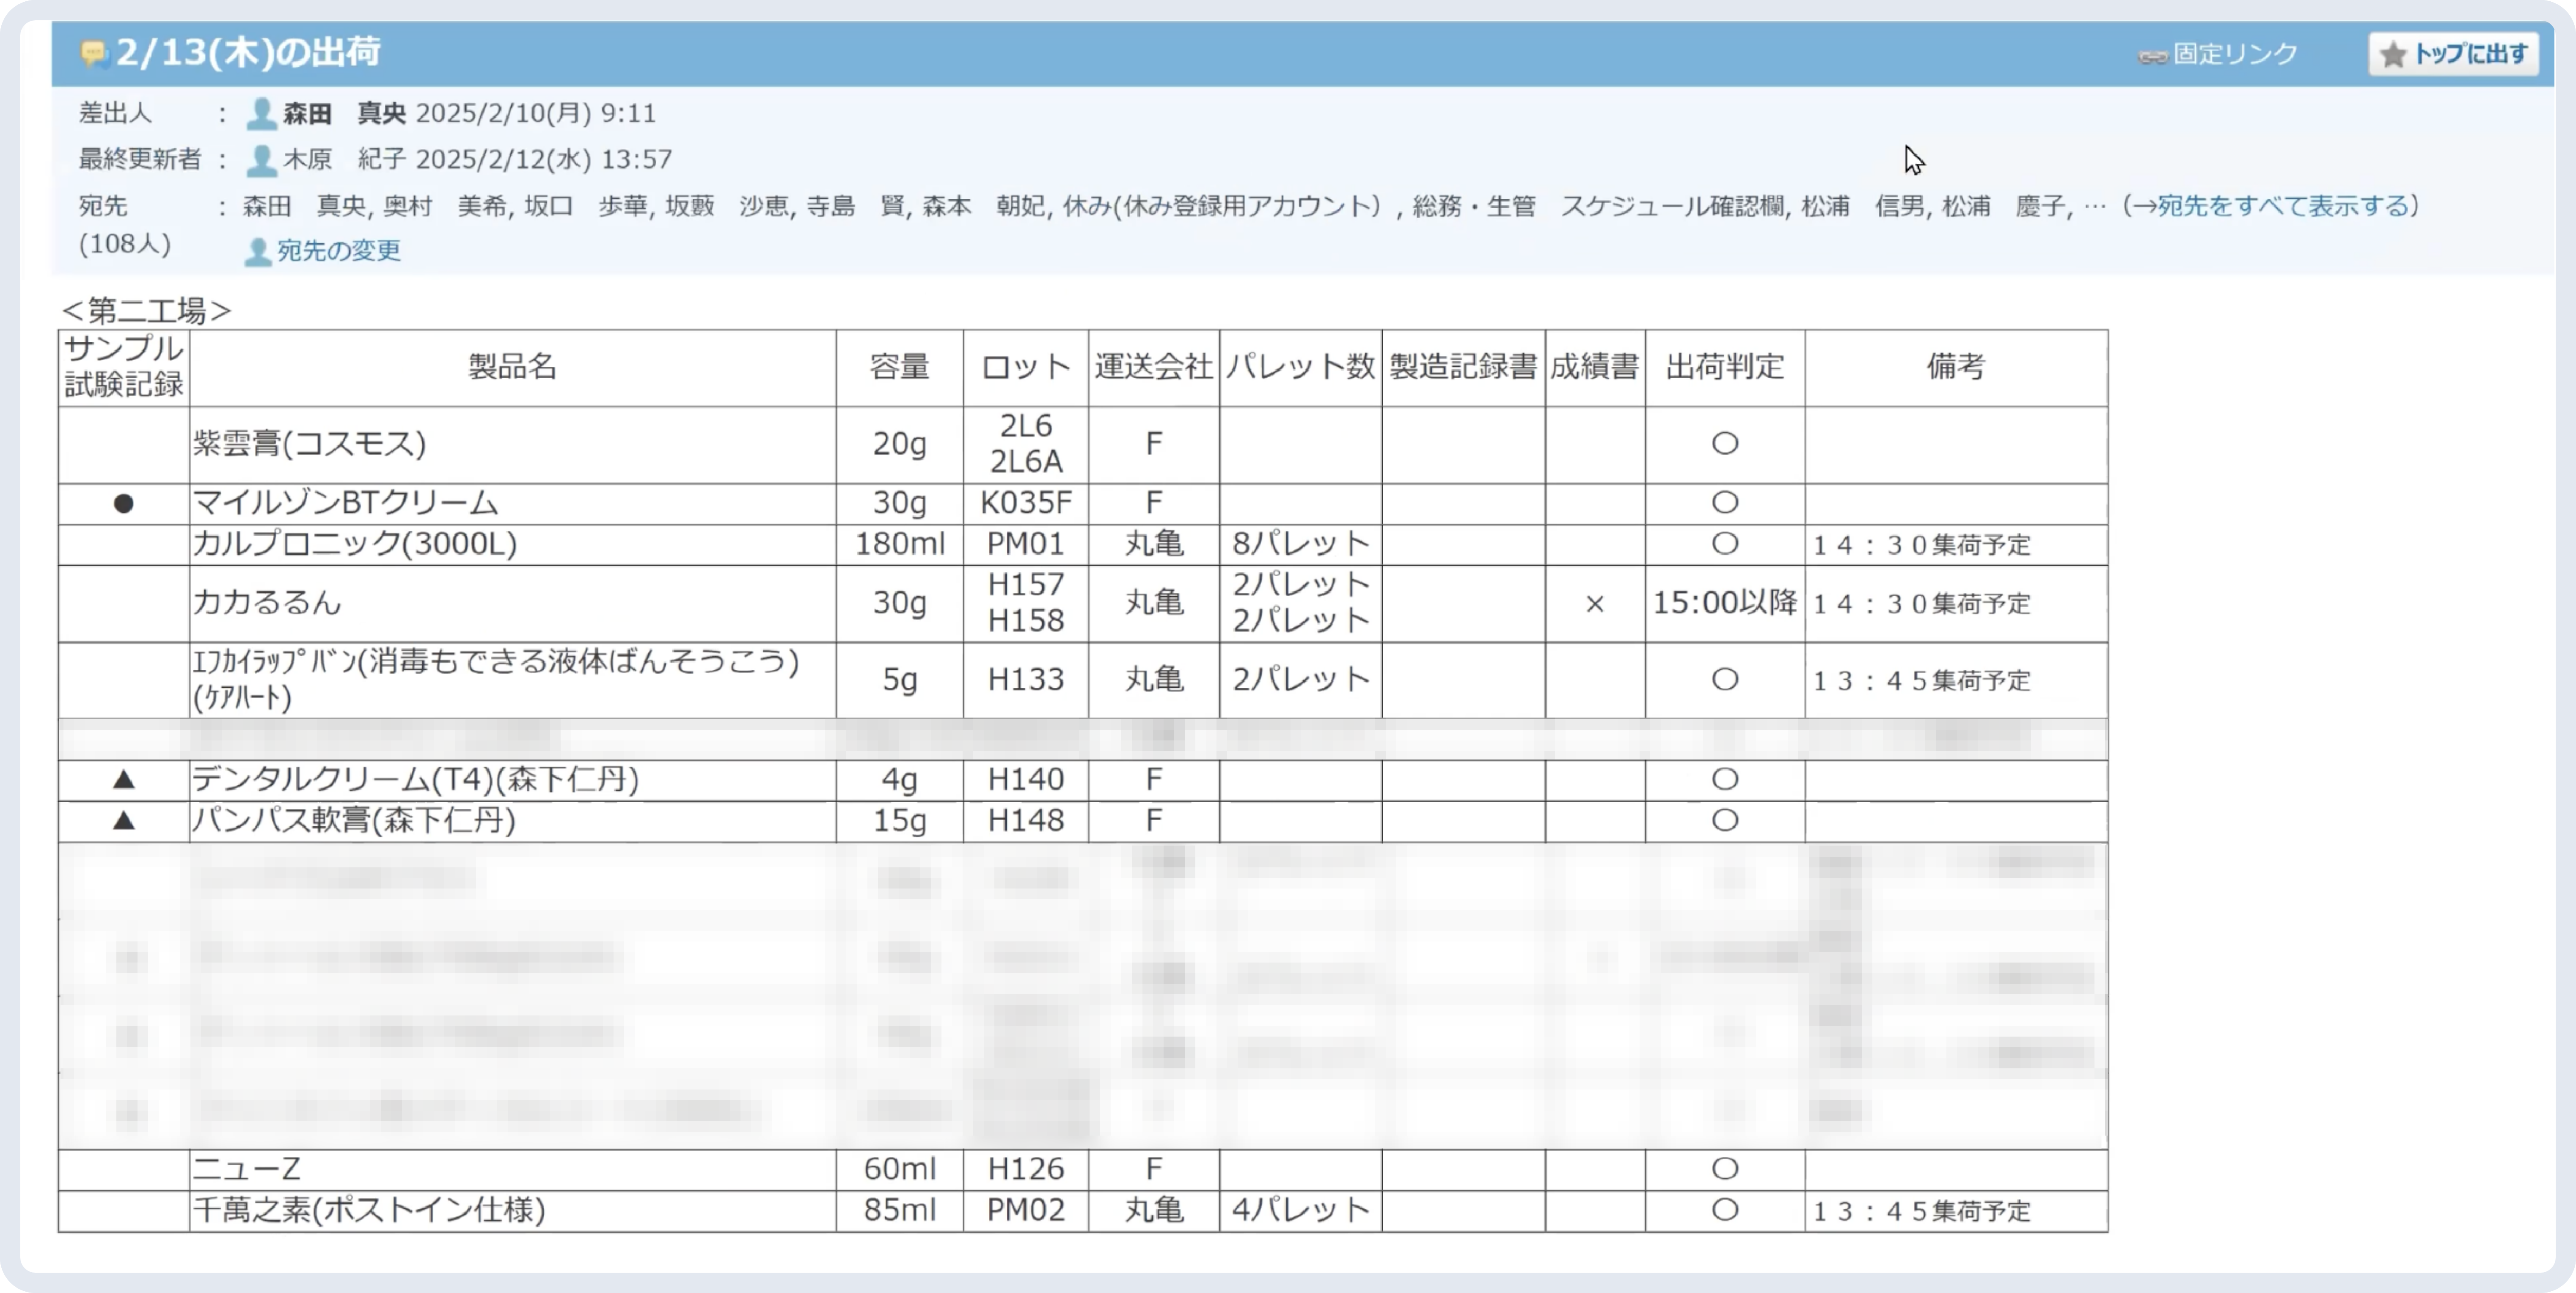Click 13:45集荷予定 note in 千萬之素 row
This screenshot has width=2576, height=1293.
pos(1922,1212)
